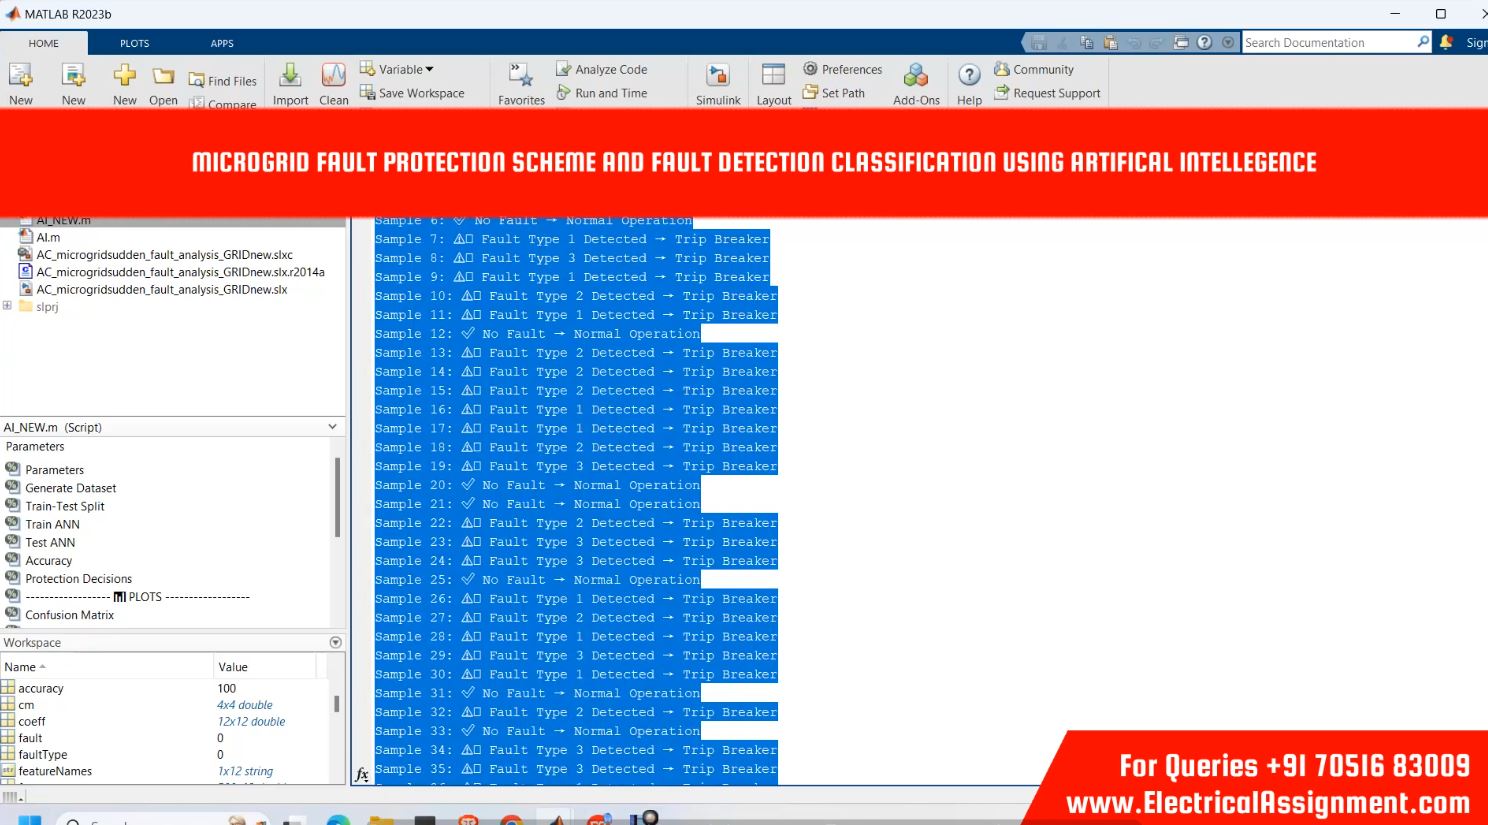Click the Clean Data icon
This screenshot has width=1488, height=825.
[333, 76]
